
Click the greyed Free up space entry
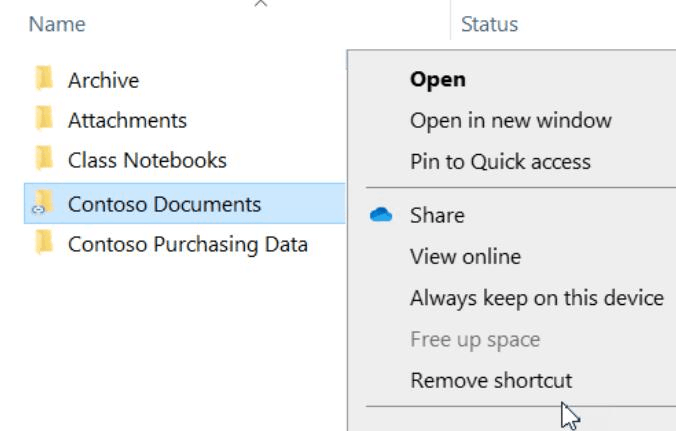[475, 340]
